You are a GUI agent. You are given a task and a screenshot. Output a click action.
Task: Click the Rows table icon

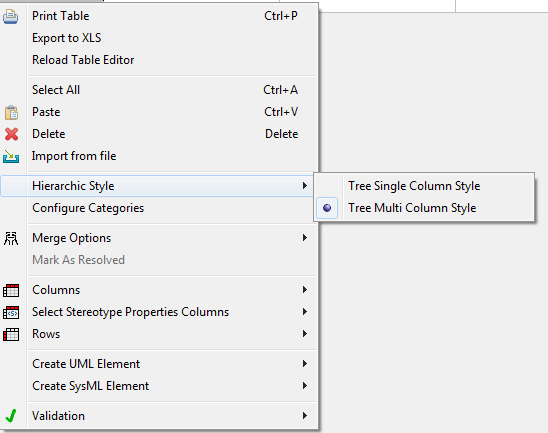(x=11, y=334)
